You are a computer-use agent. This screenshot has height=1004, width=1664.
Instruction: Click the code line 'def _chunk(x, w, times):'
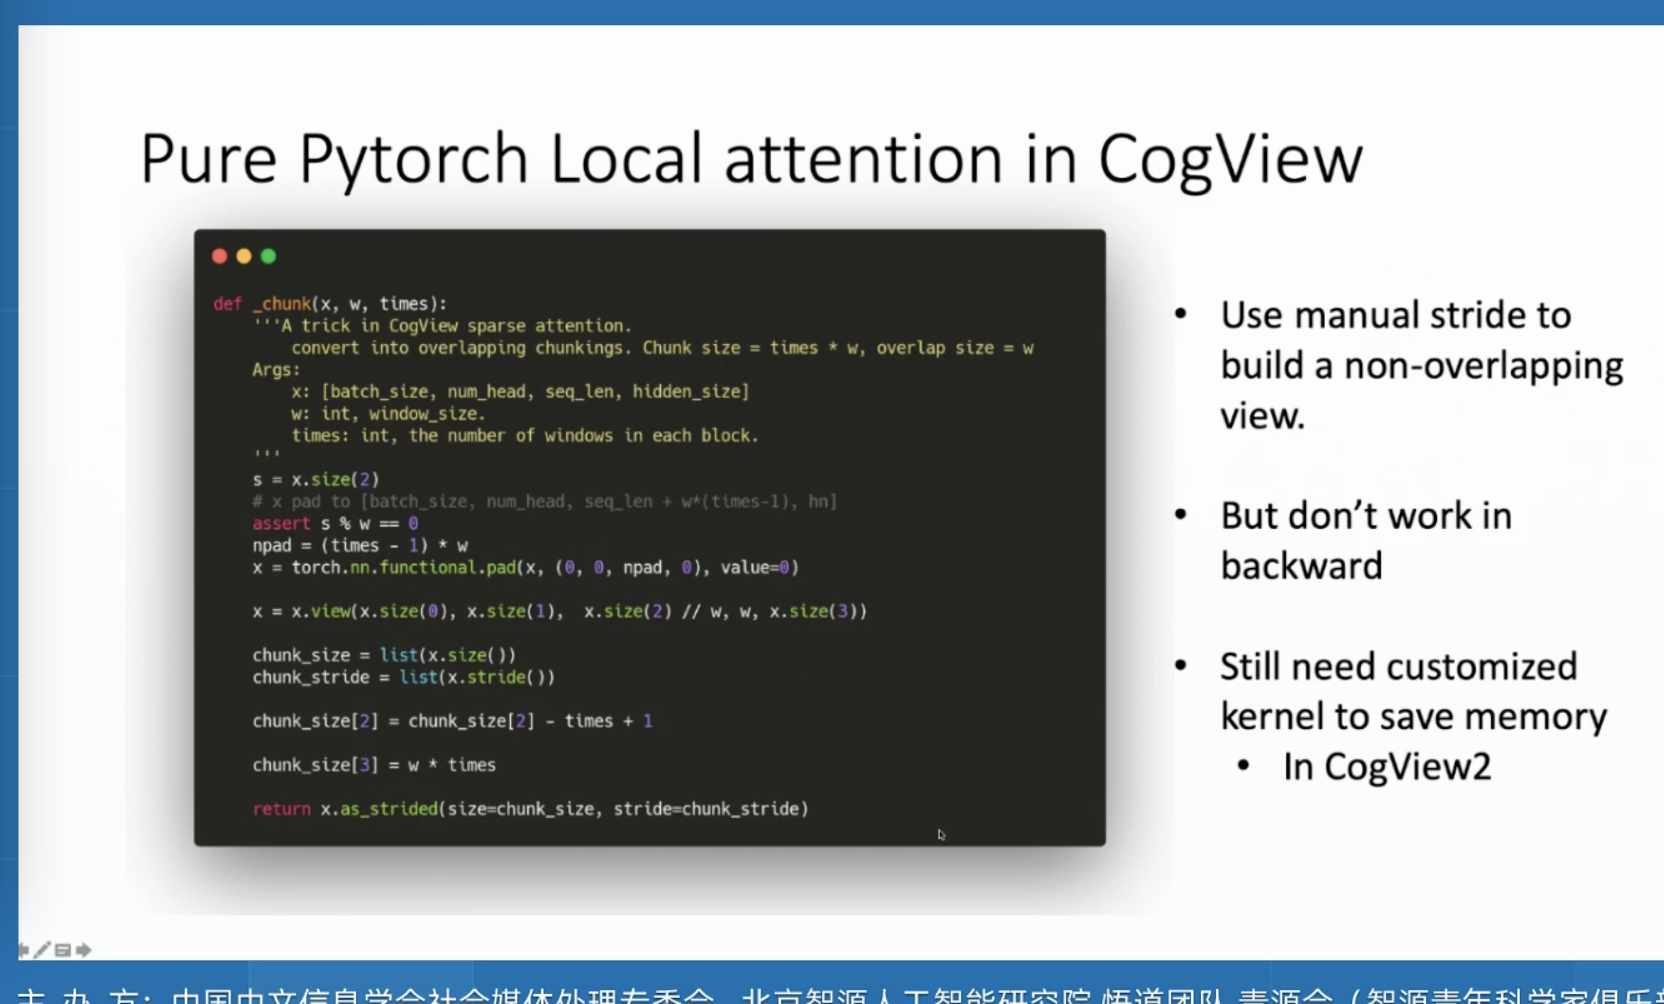(x=330, y=303)
